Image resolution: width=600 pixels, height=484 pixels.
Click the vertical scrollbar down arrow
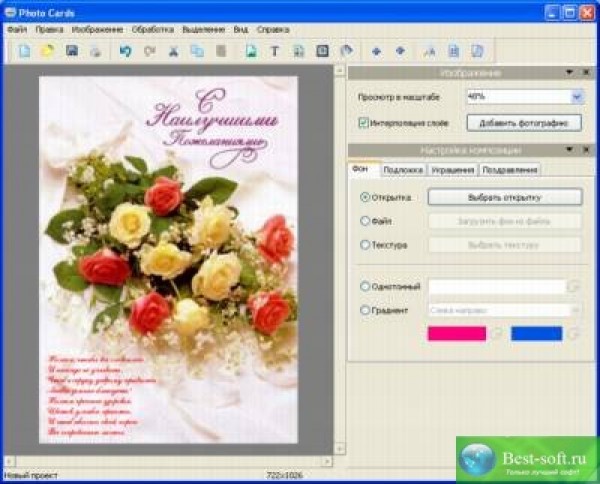pyautogui.click(x=339, y=448)
